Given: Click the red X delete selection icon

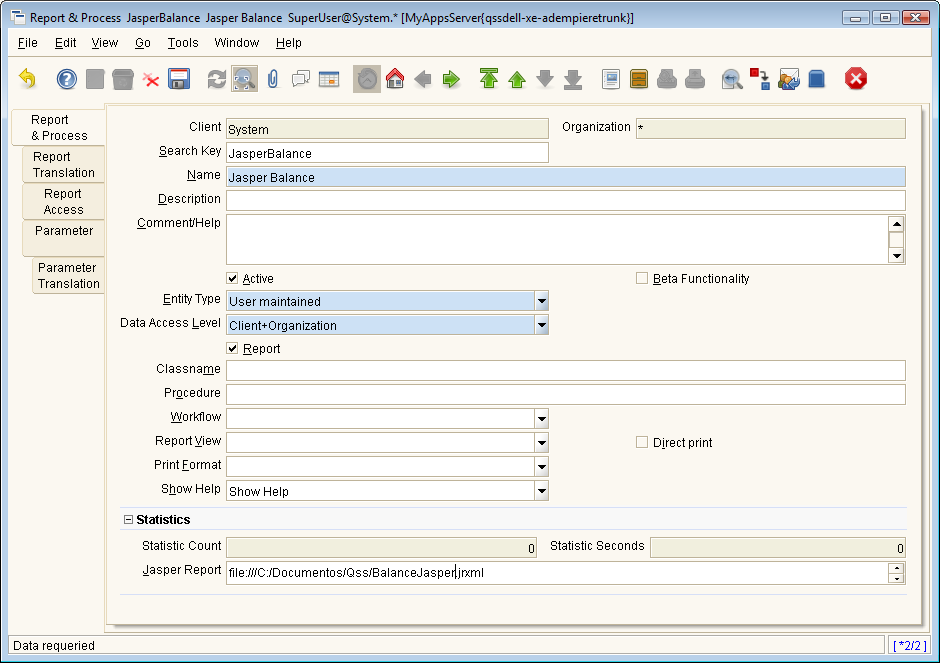Looking at the screenshot, I should (150, 79).
